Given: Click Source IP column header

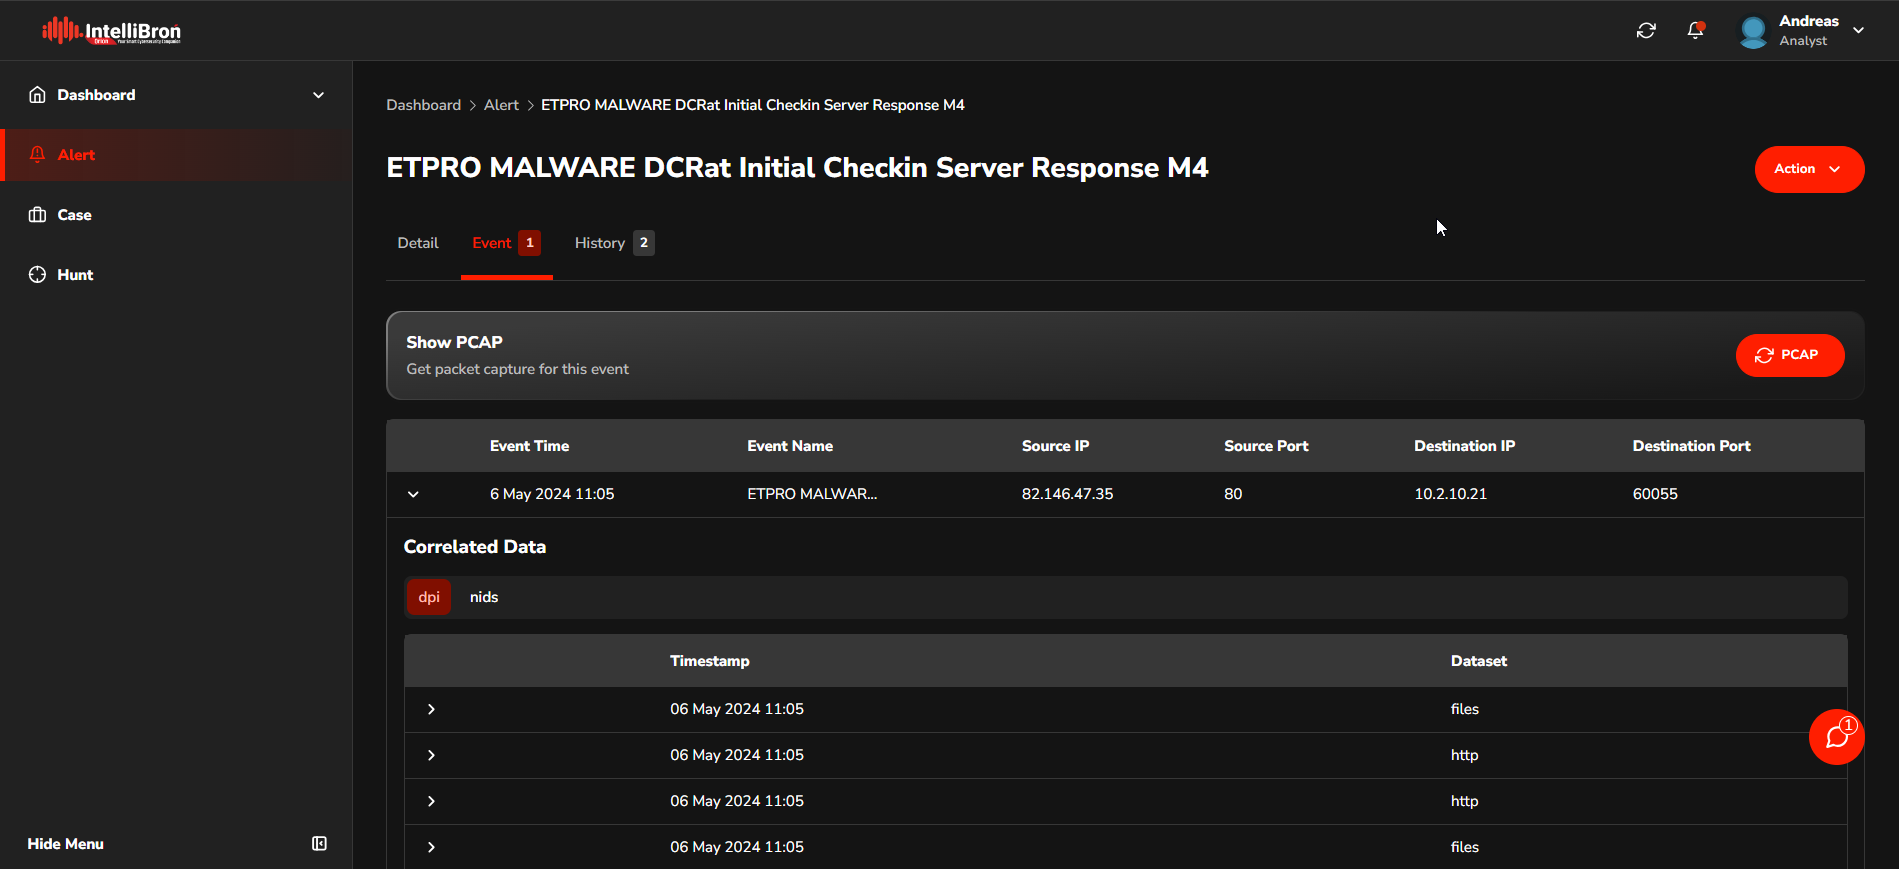Looking at the screenshot, I should (x=1055, y=446).
